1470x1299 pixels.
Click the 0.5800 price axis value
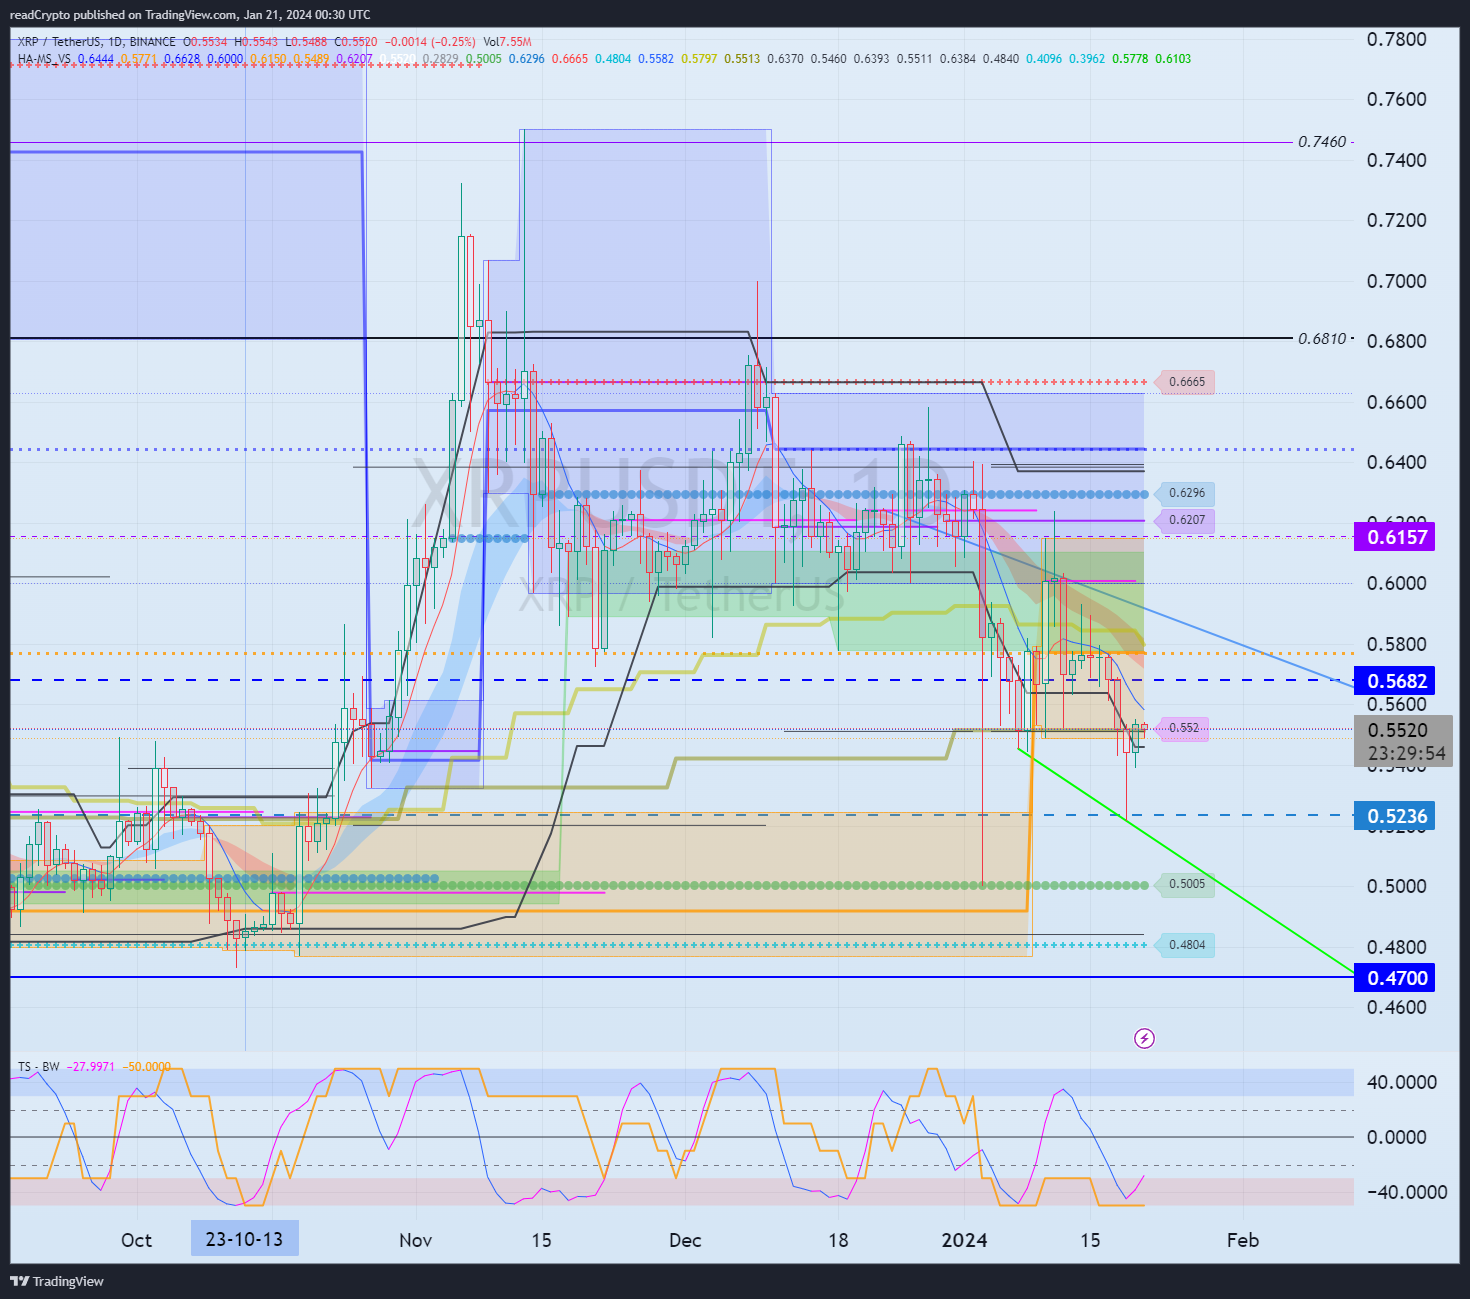1396,644
